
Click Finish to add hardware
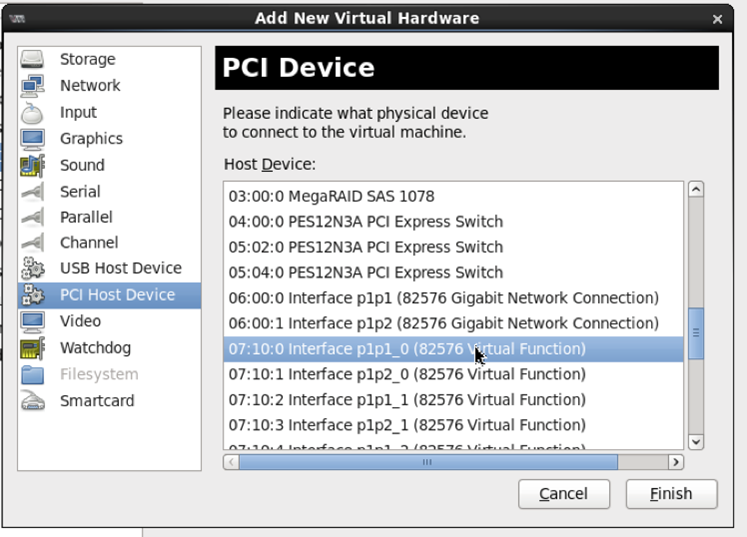click(x=671, y=493)
